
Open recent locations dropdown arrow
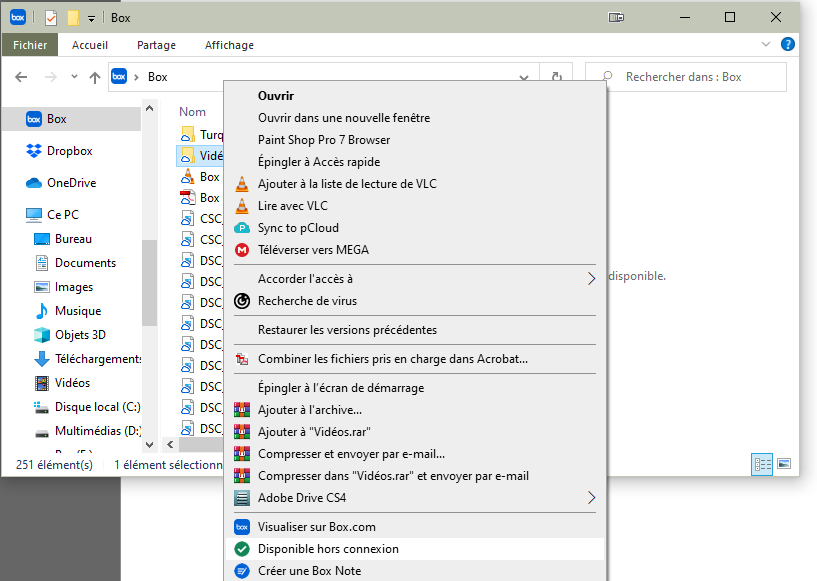point(74,77)
